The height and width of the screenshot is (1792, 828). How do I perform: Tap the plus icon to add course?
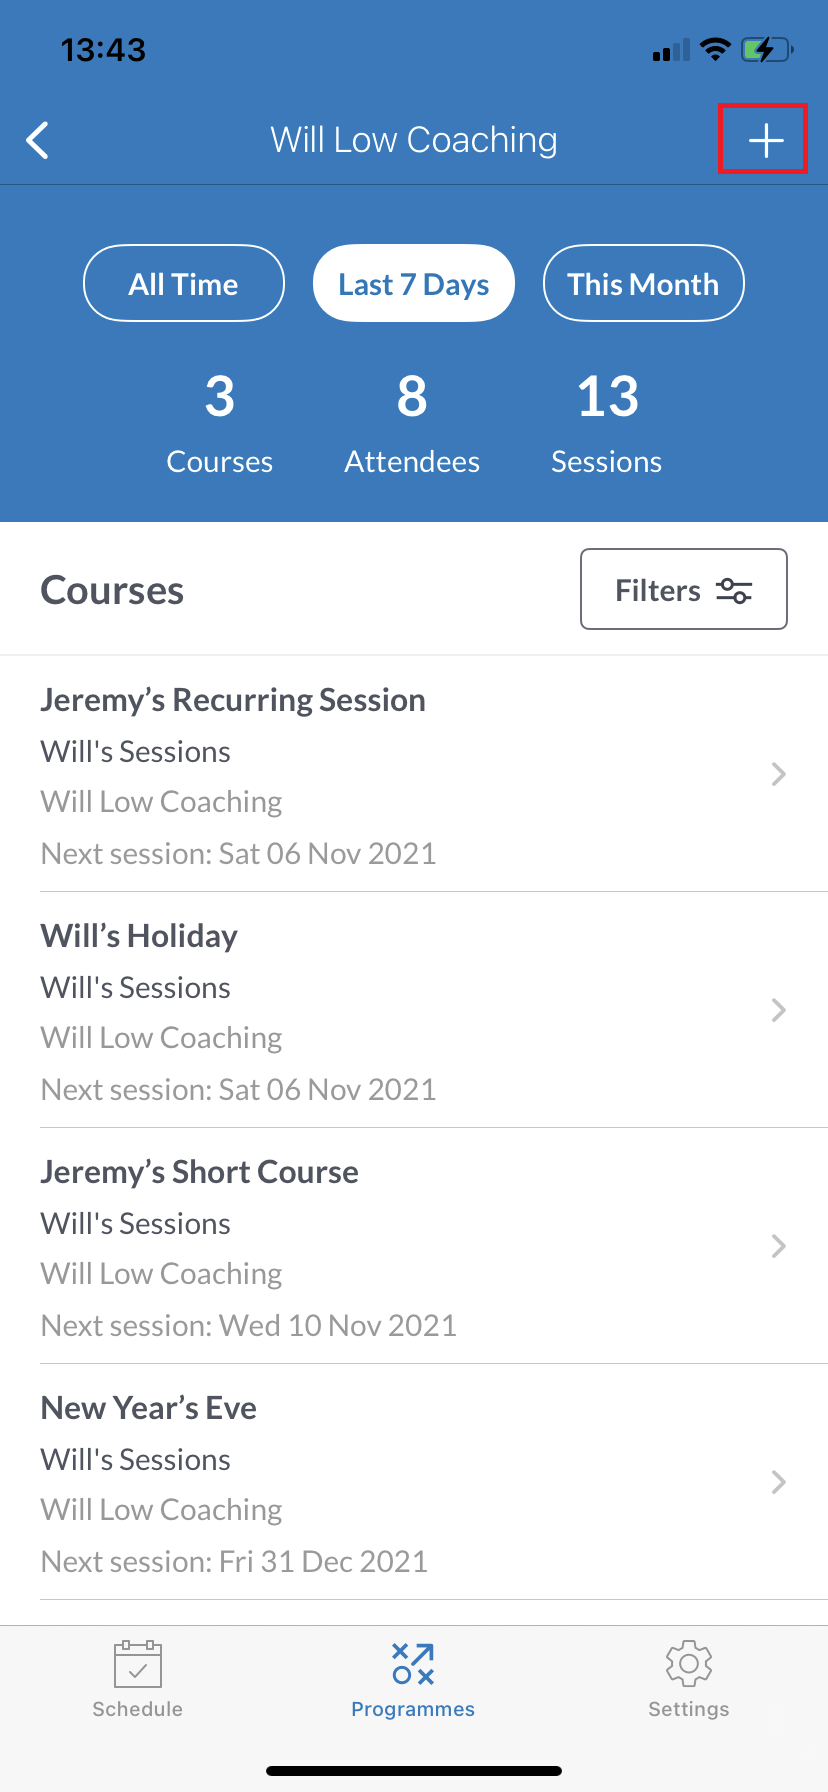pyautogui.click(x=765, y=140)
